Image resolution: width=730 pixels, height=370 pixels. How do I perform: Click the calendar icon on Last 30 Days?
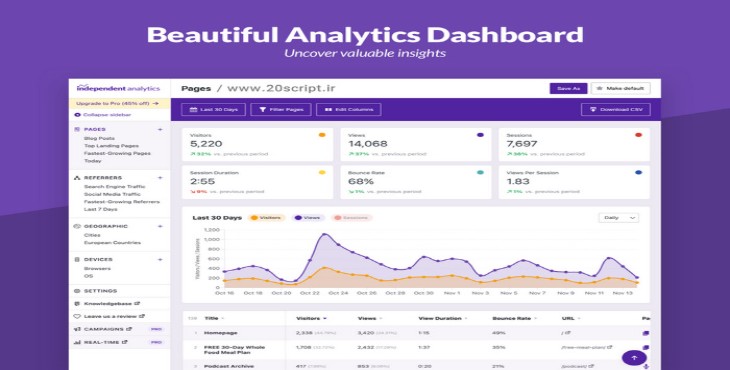click(x=193, y=110)
